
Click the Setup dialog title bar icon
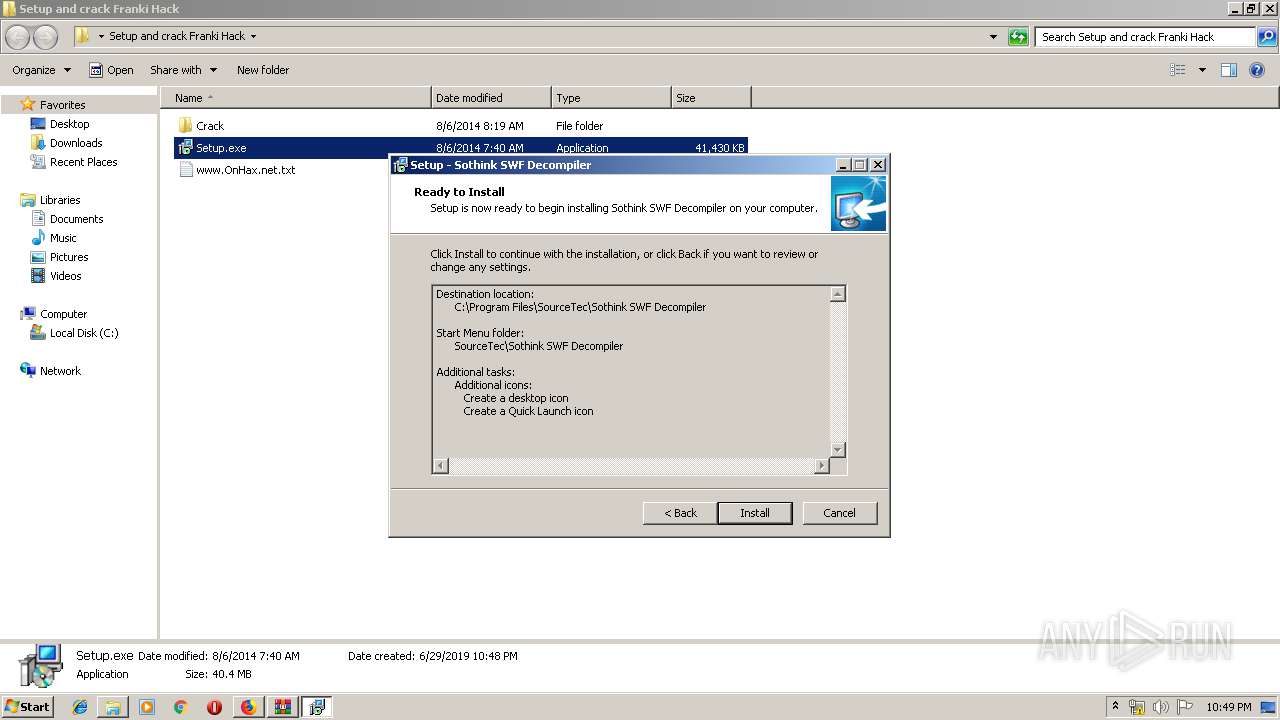pos(400,165)
